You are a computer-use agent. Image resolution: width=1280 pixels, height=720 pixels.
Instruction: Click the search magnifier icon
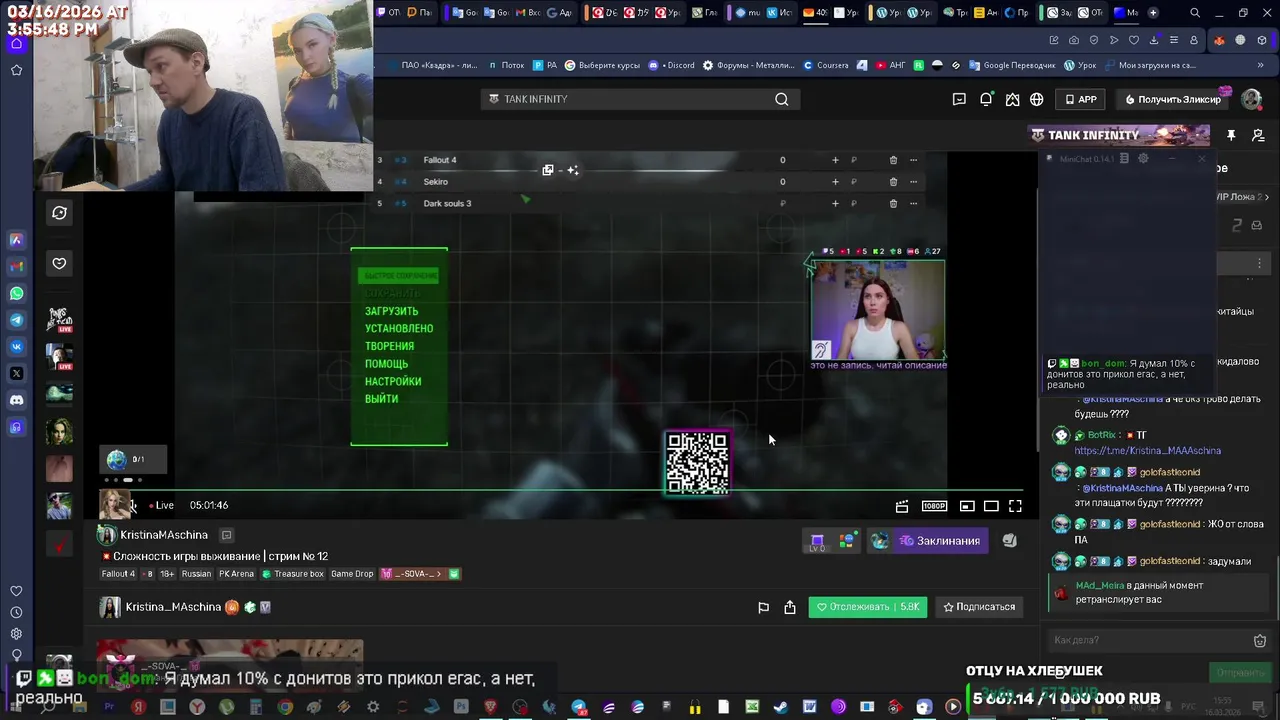pos(782,99)
